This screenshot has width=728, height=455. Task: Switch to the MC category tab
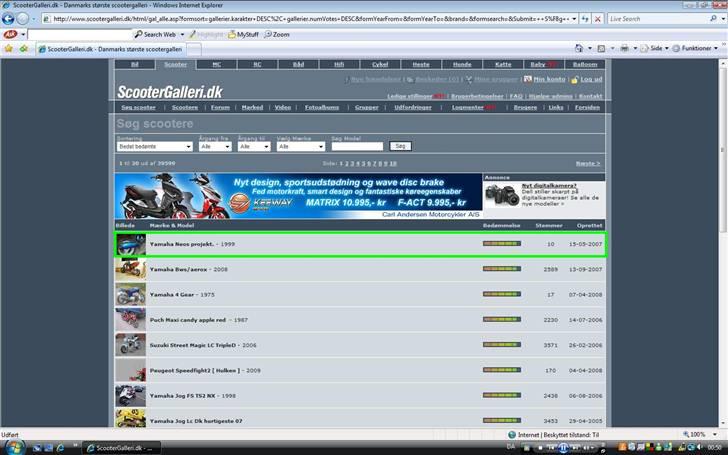217,64
